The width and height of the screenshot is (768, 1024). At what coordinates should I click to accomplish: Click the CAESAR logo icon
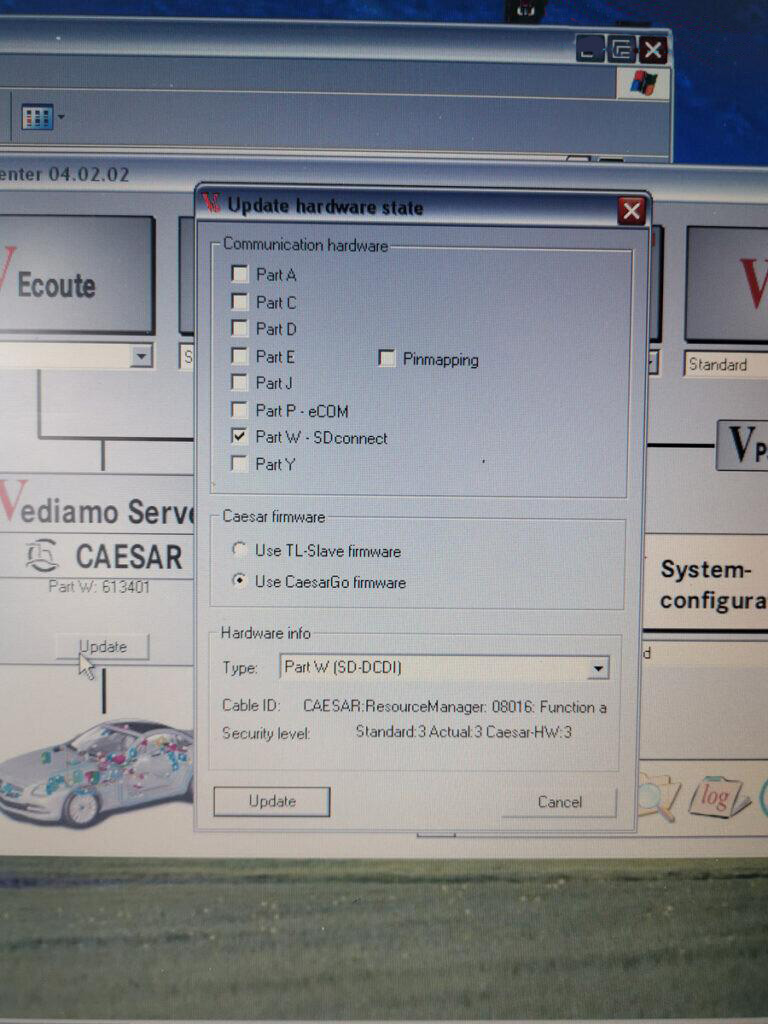[x=43, y=556]
